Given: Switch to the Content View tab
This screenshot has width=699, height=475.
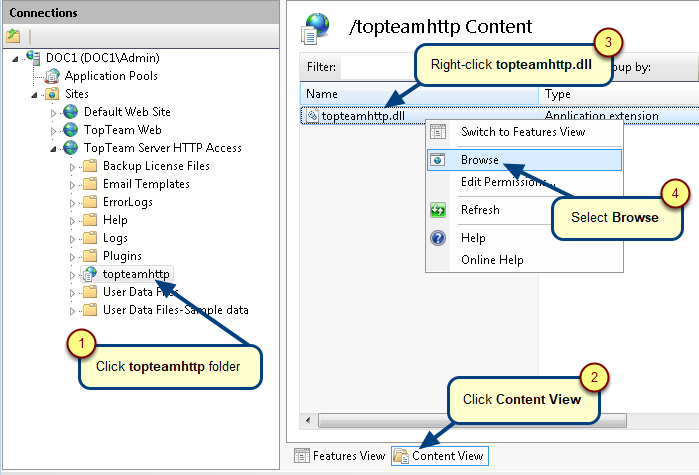Looking at the screenshot, I should point(440,456).
